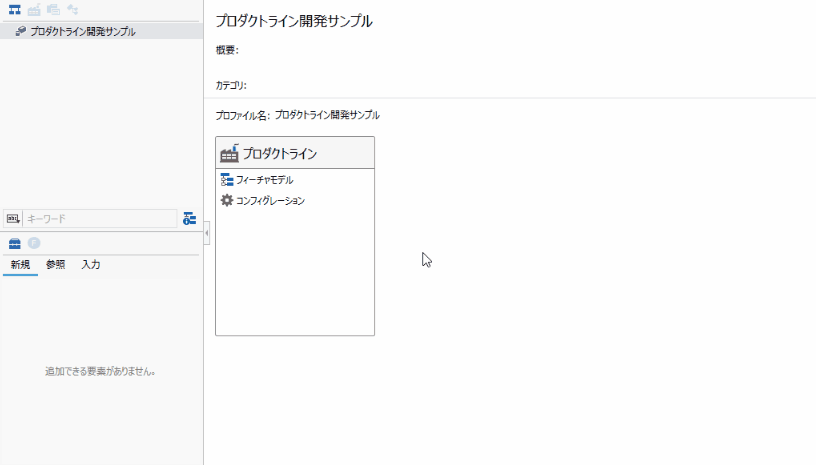Click the blue hierarchy structure icon in top toolbar
The width and height of the screenshot is (816, 465).
click(x=15, y=10)
